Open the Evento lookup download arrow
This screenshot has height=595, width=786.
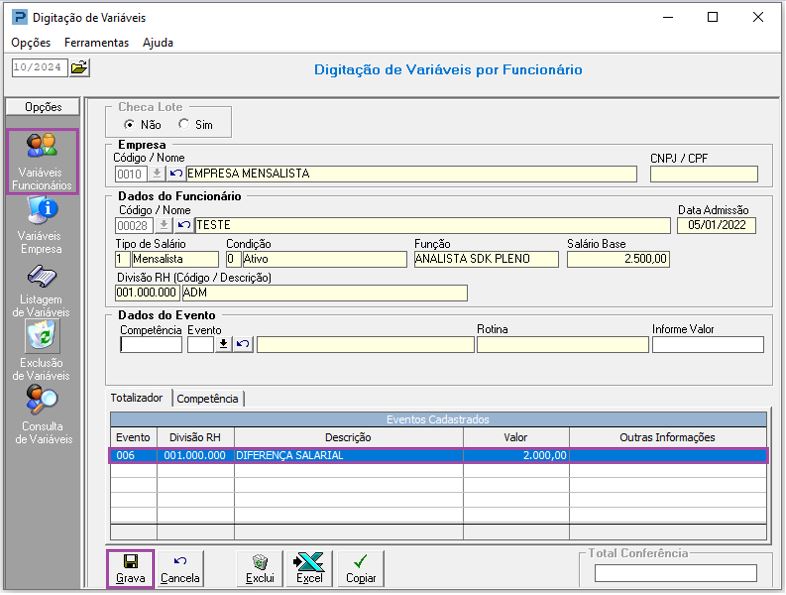[x=224, y=344]
